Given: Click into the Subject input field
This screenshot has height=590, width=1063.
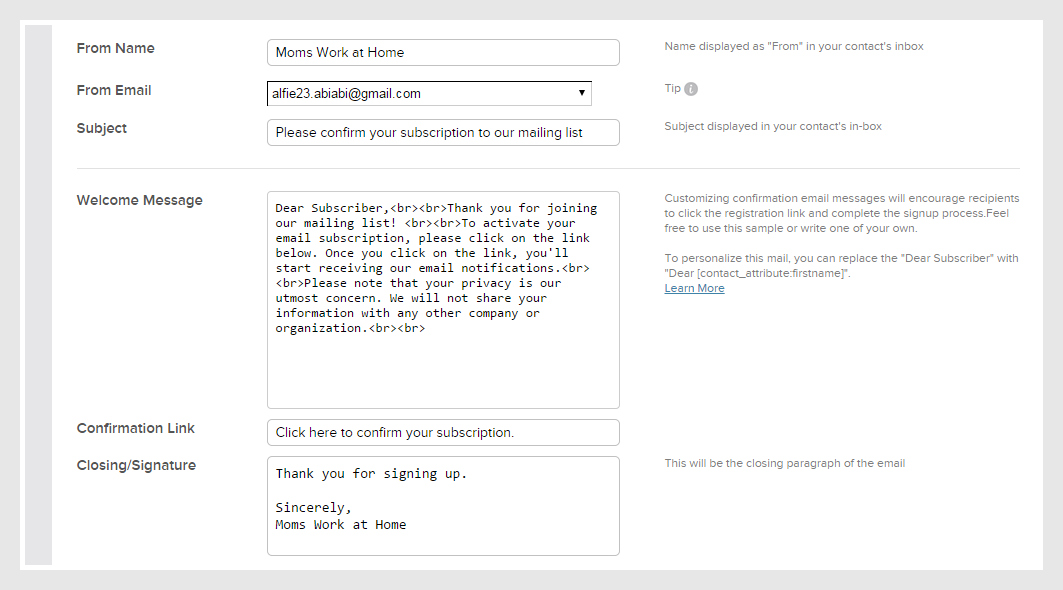Looking at the screenshot, I should coord(443,132).
